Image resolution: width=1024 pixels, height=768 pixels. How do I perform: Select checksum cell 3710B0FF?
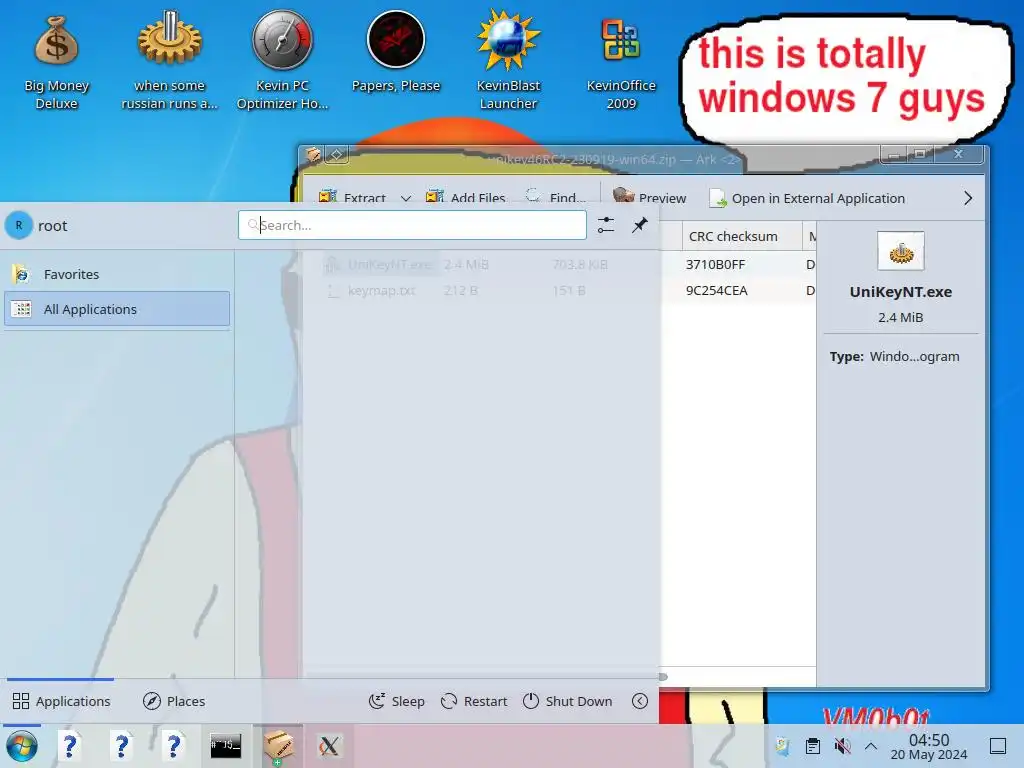(715, 264)
